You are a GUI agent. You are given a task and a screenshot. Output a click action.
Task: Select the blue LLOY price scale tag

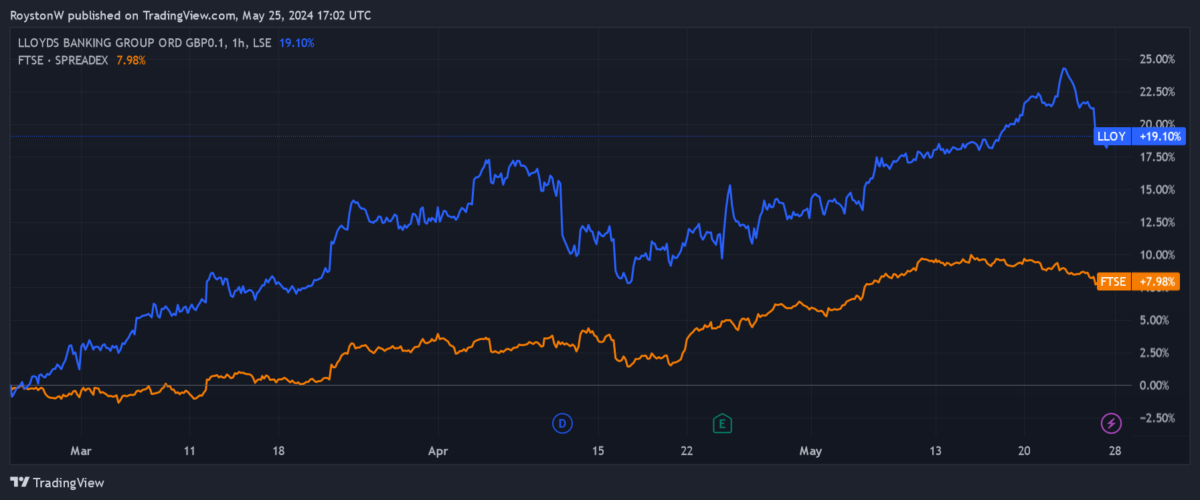[1110, 136]
